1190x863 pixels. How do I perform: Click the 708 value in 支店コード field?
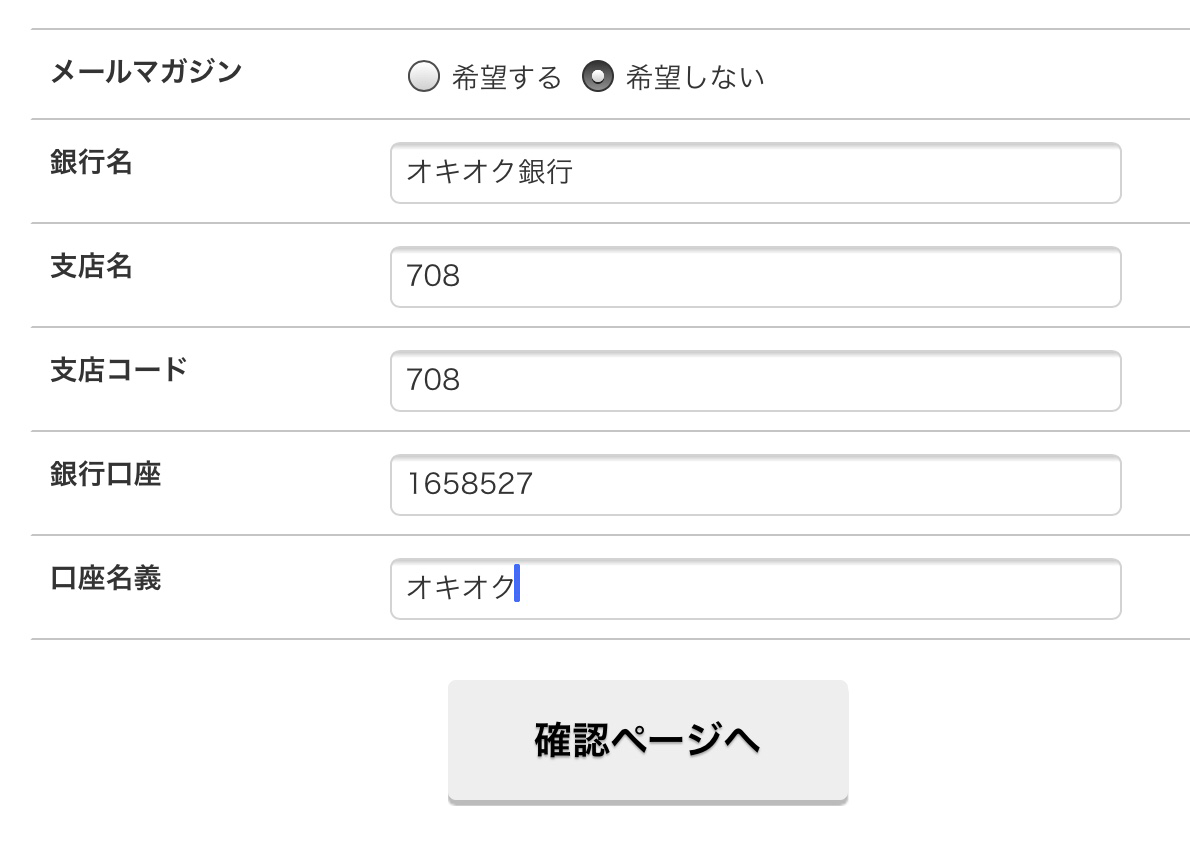pyautogui.click(x=433, y=381)
